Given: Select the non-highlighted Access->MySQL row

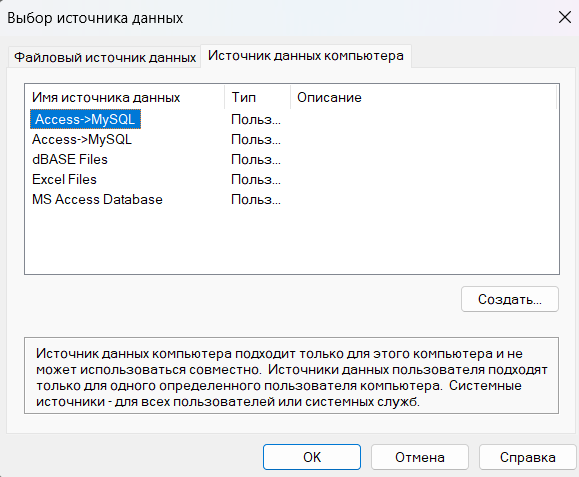Looking at the screenshot, I should click(x=82, y=139).
